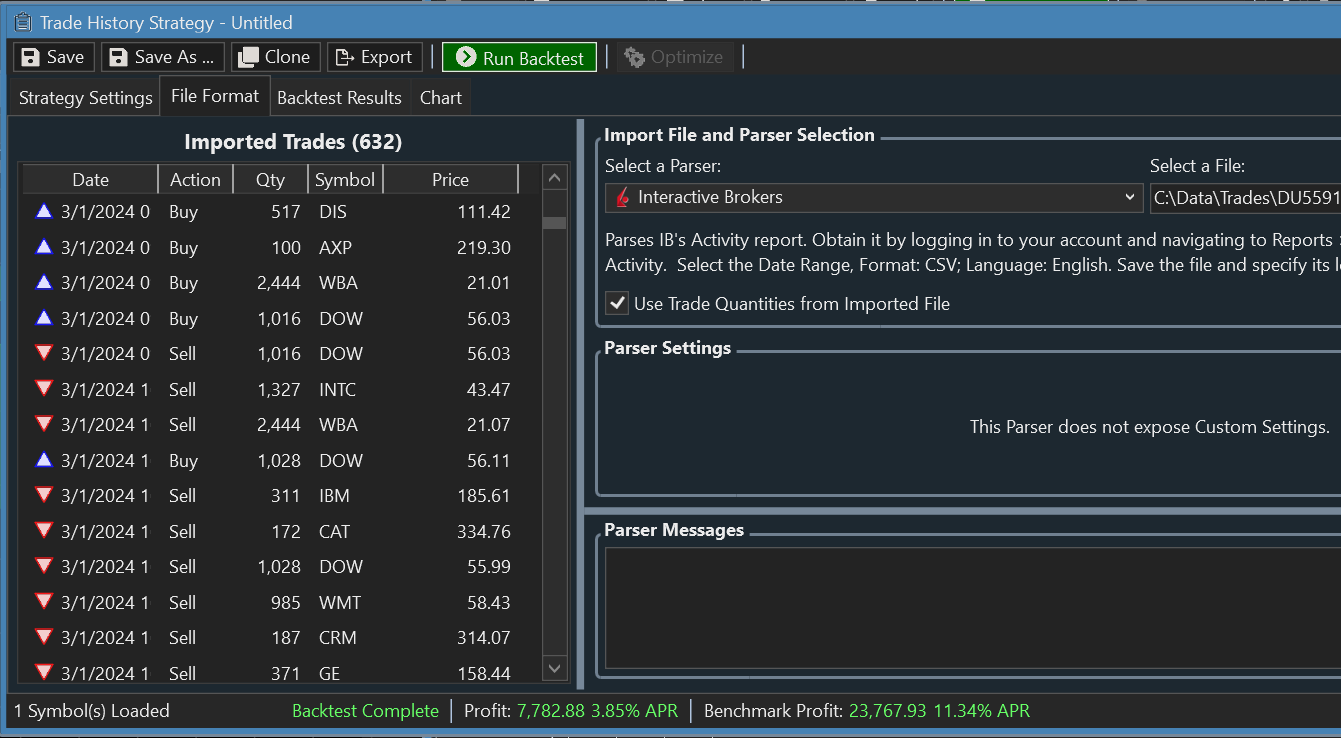Click the buy triangle on DOW 56.11 row
The width and height of the screenshot is (1341, 738).
[x=43, y=459]
